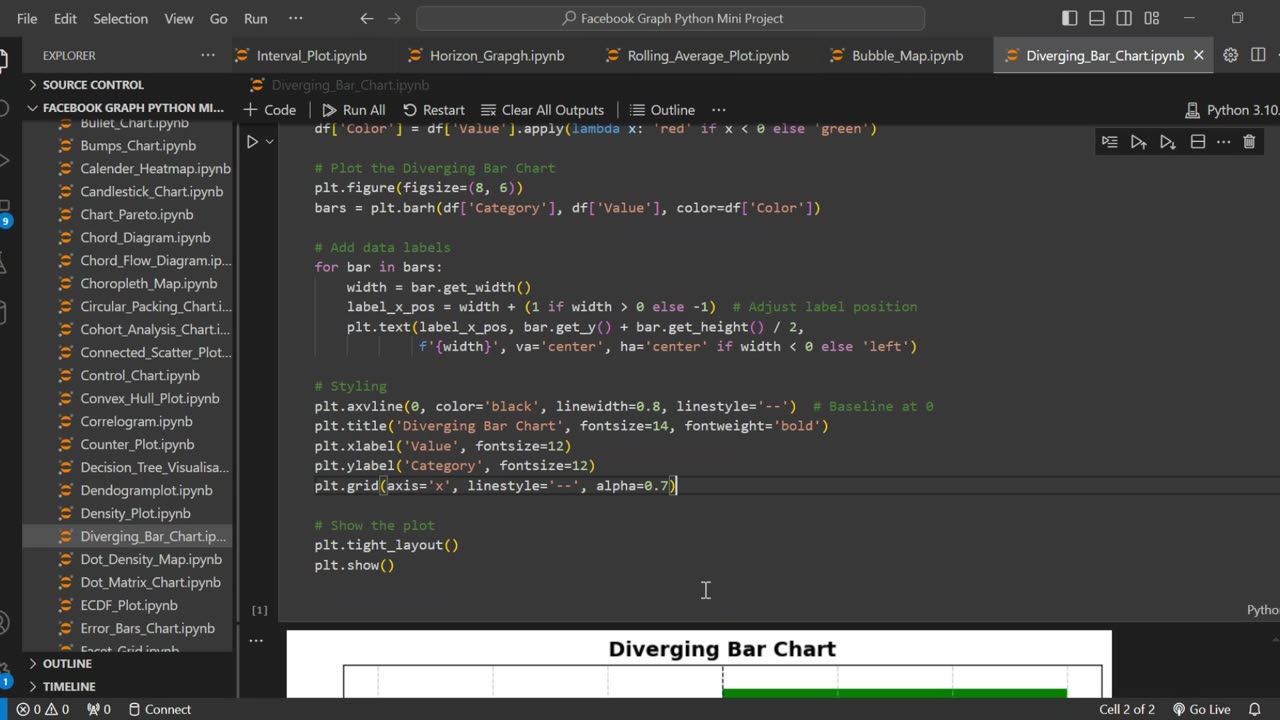Open Customize Layout icon
The height and width of the screenshot is (720, 1280).
coord(1152,18)
